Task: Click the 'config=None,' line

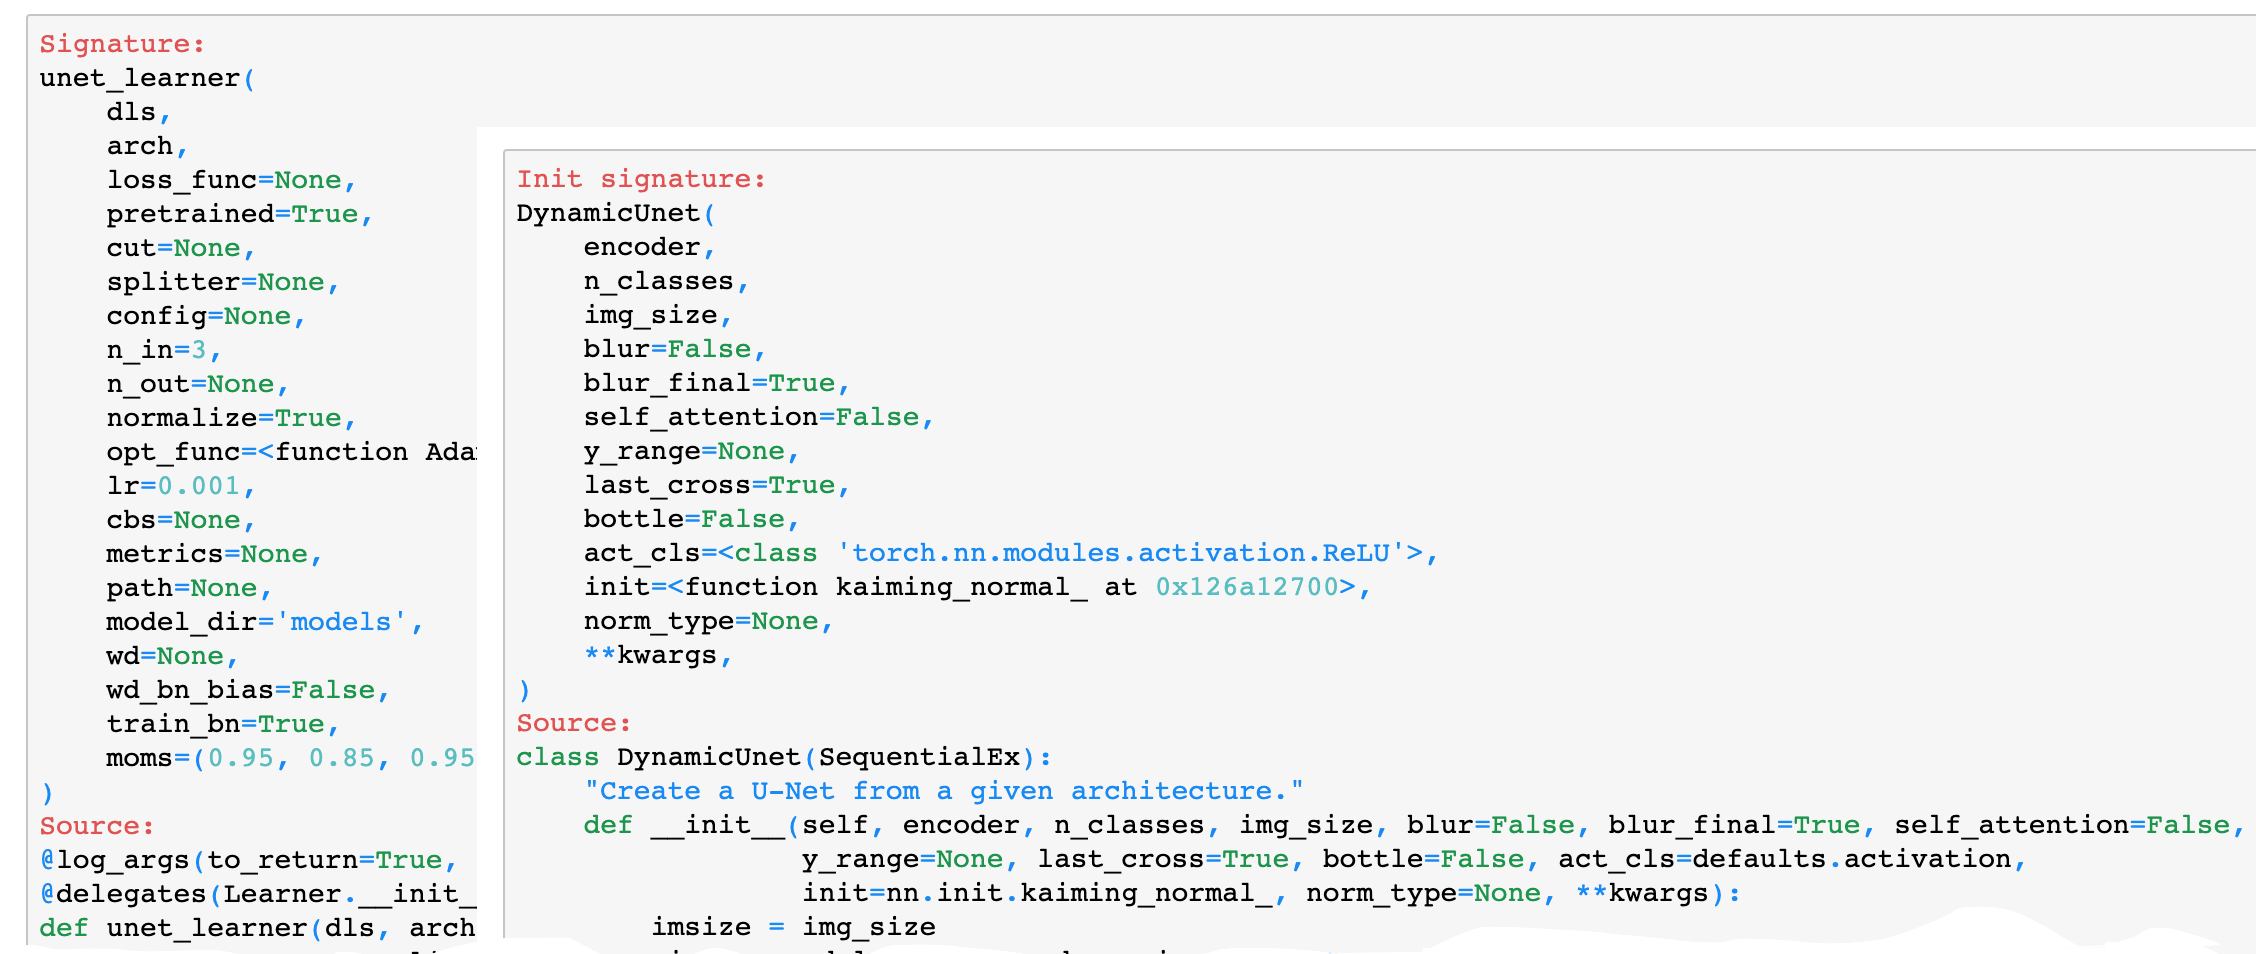Action: coord(206,316)
